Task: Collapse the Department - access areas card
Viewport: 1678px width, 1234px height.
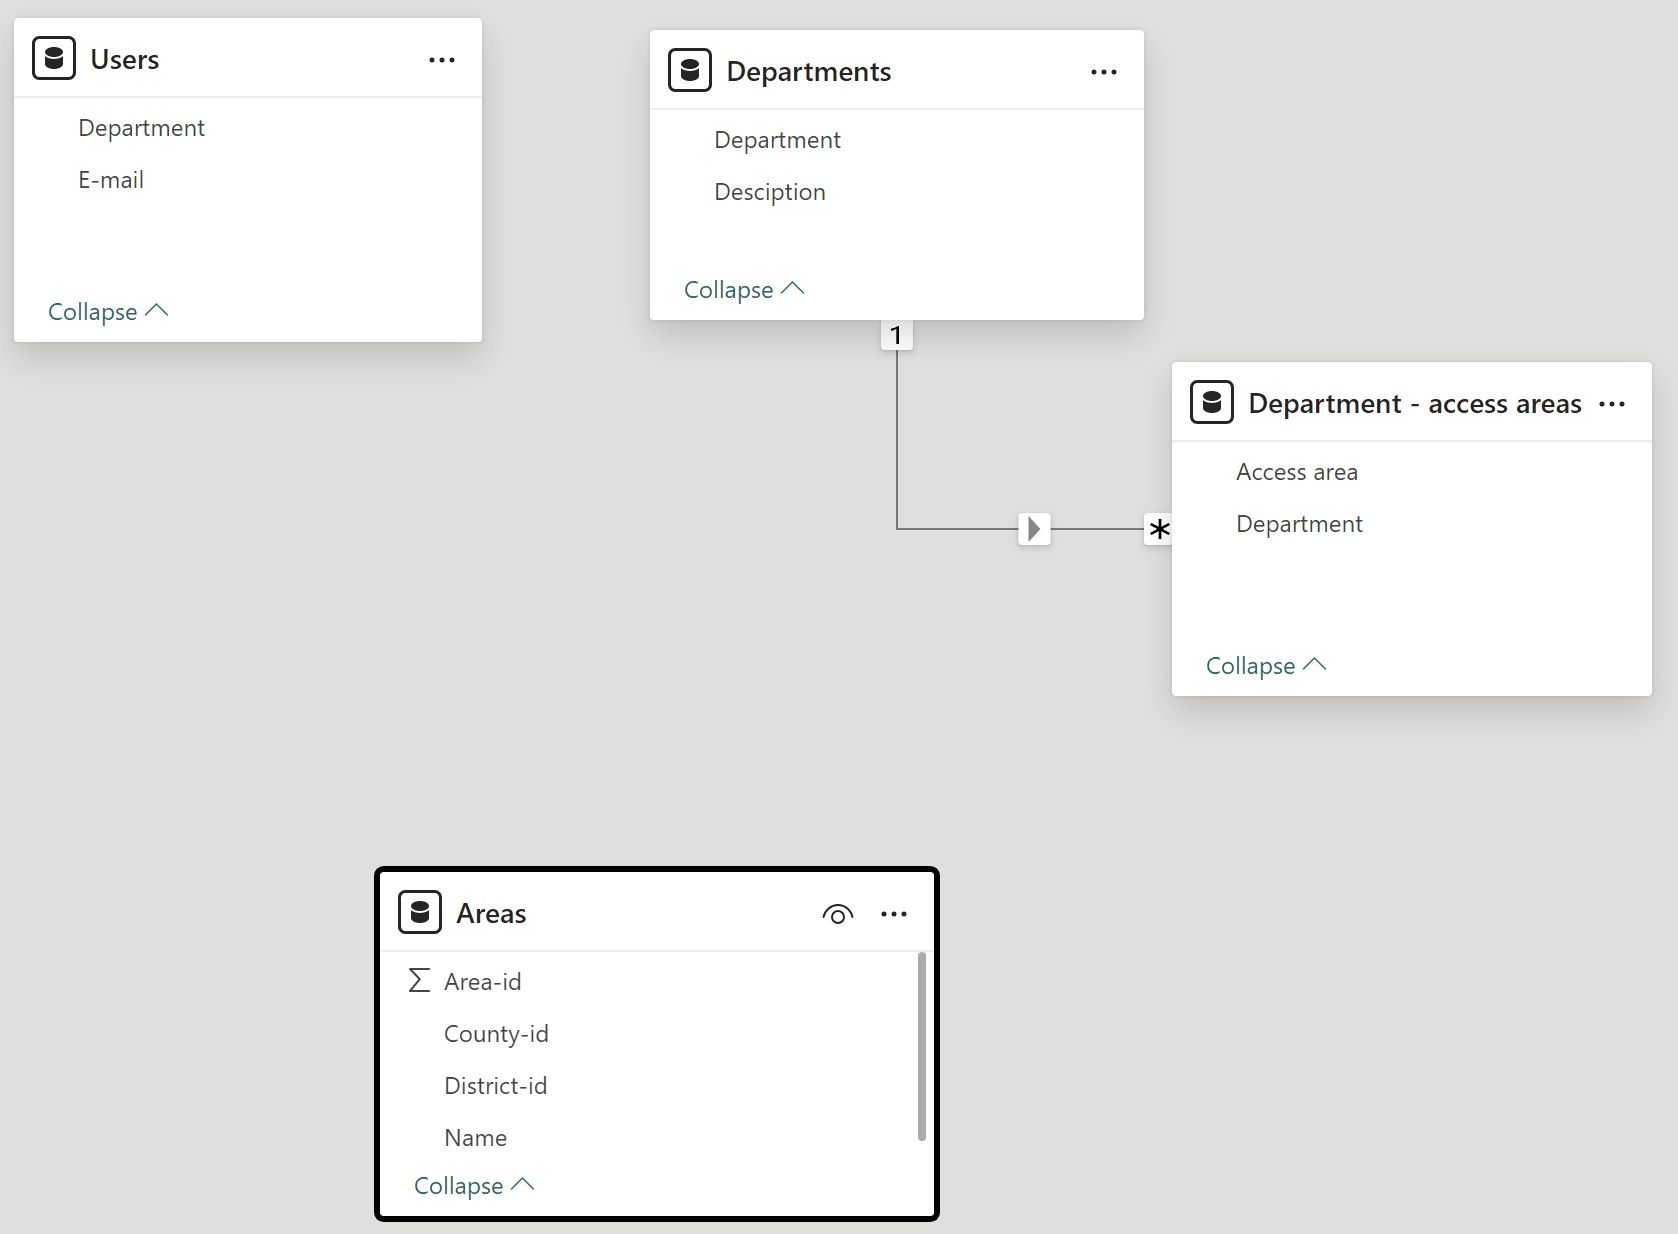Action: coord(1266,665)
